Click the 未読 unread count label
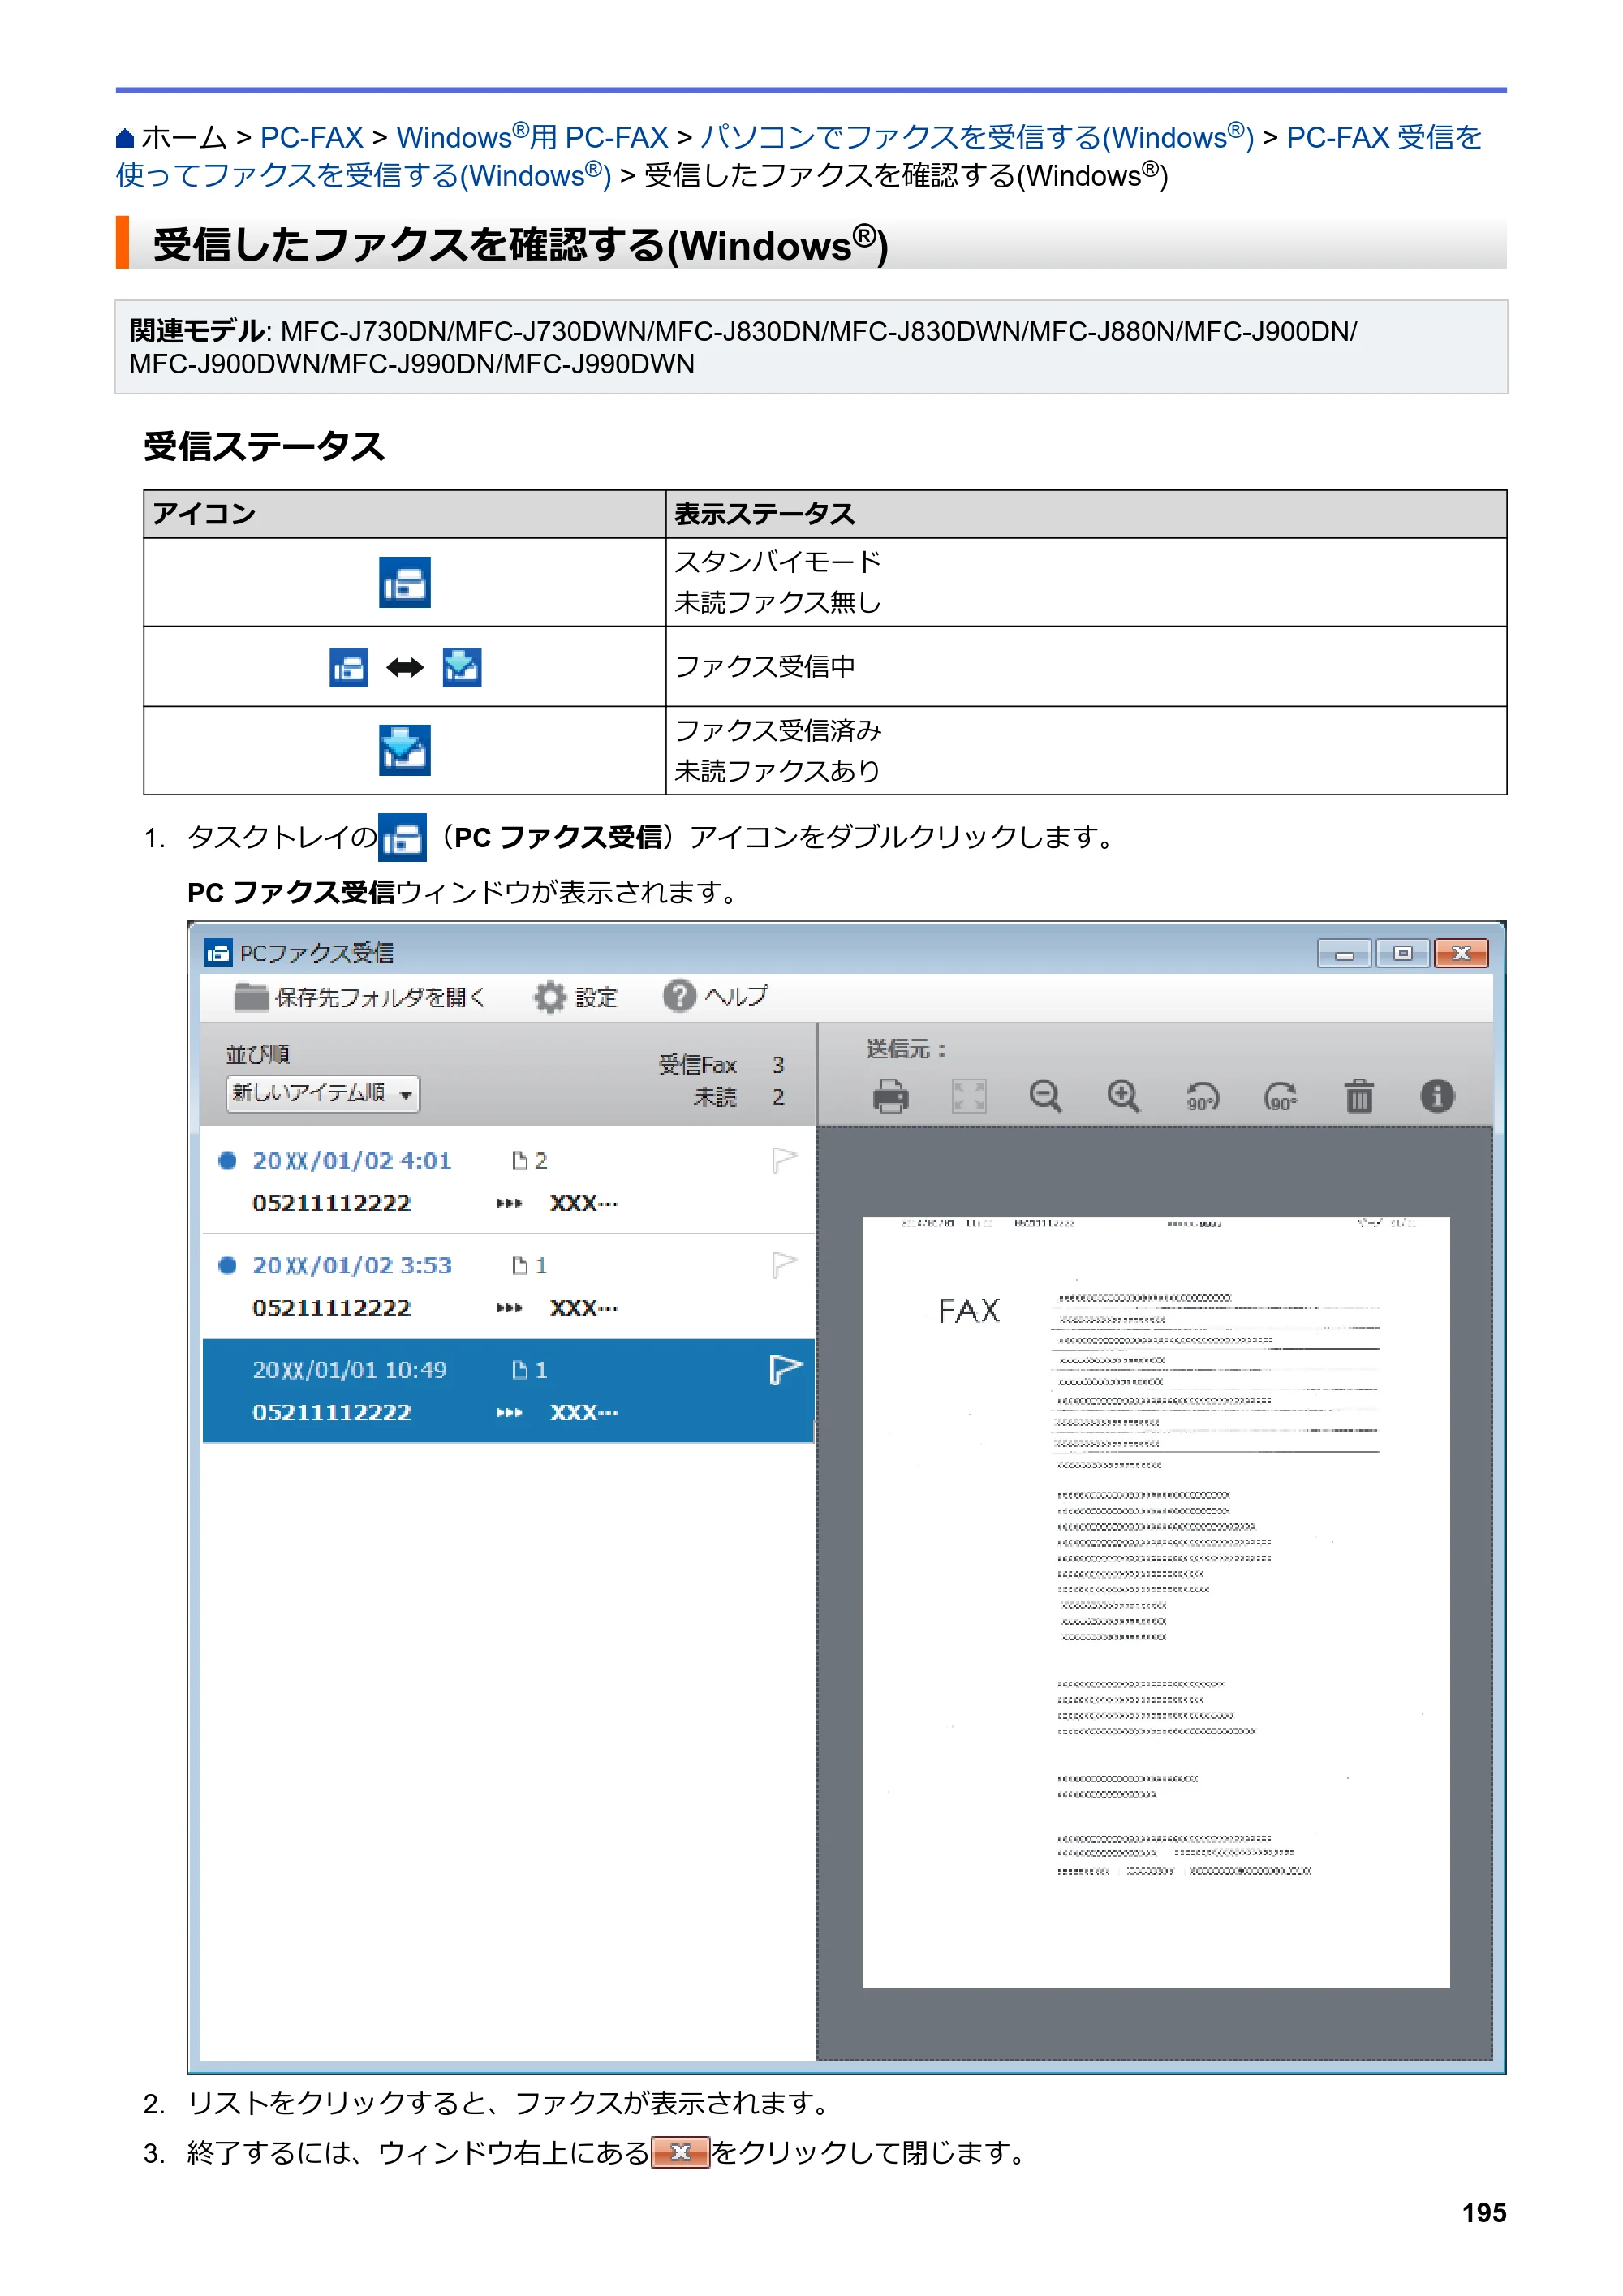 pos(716,1097)
